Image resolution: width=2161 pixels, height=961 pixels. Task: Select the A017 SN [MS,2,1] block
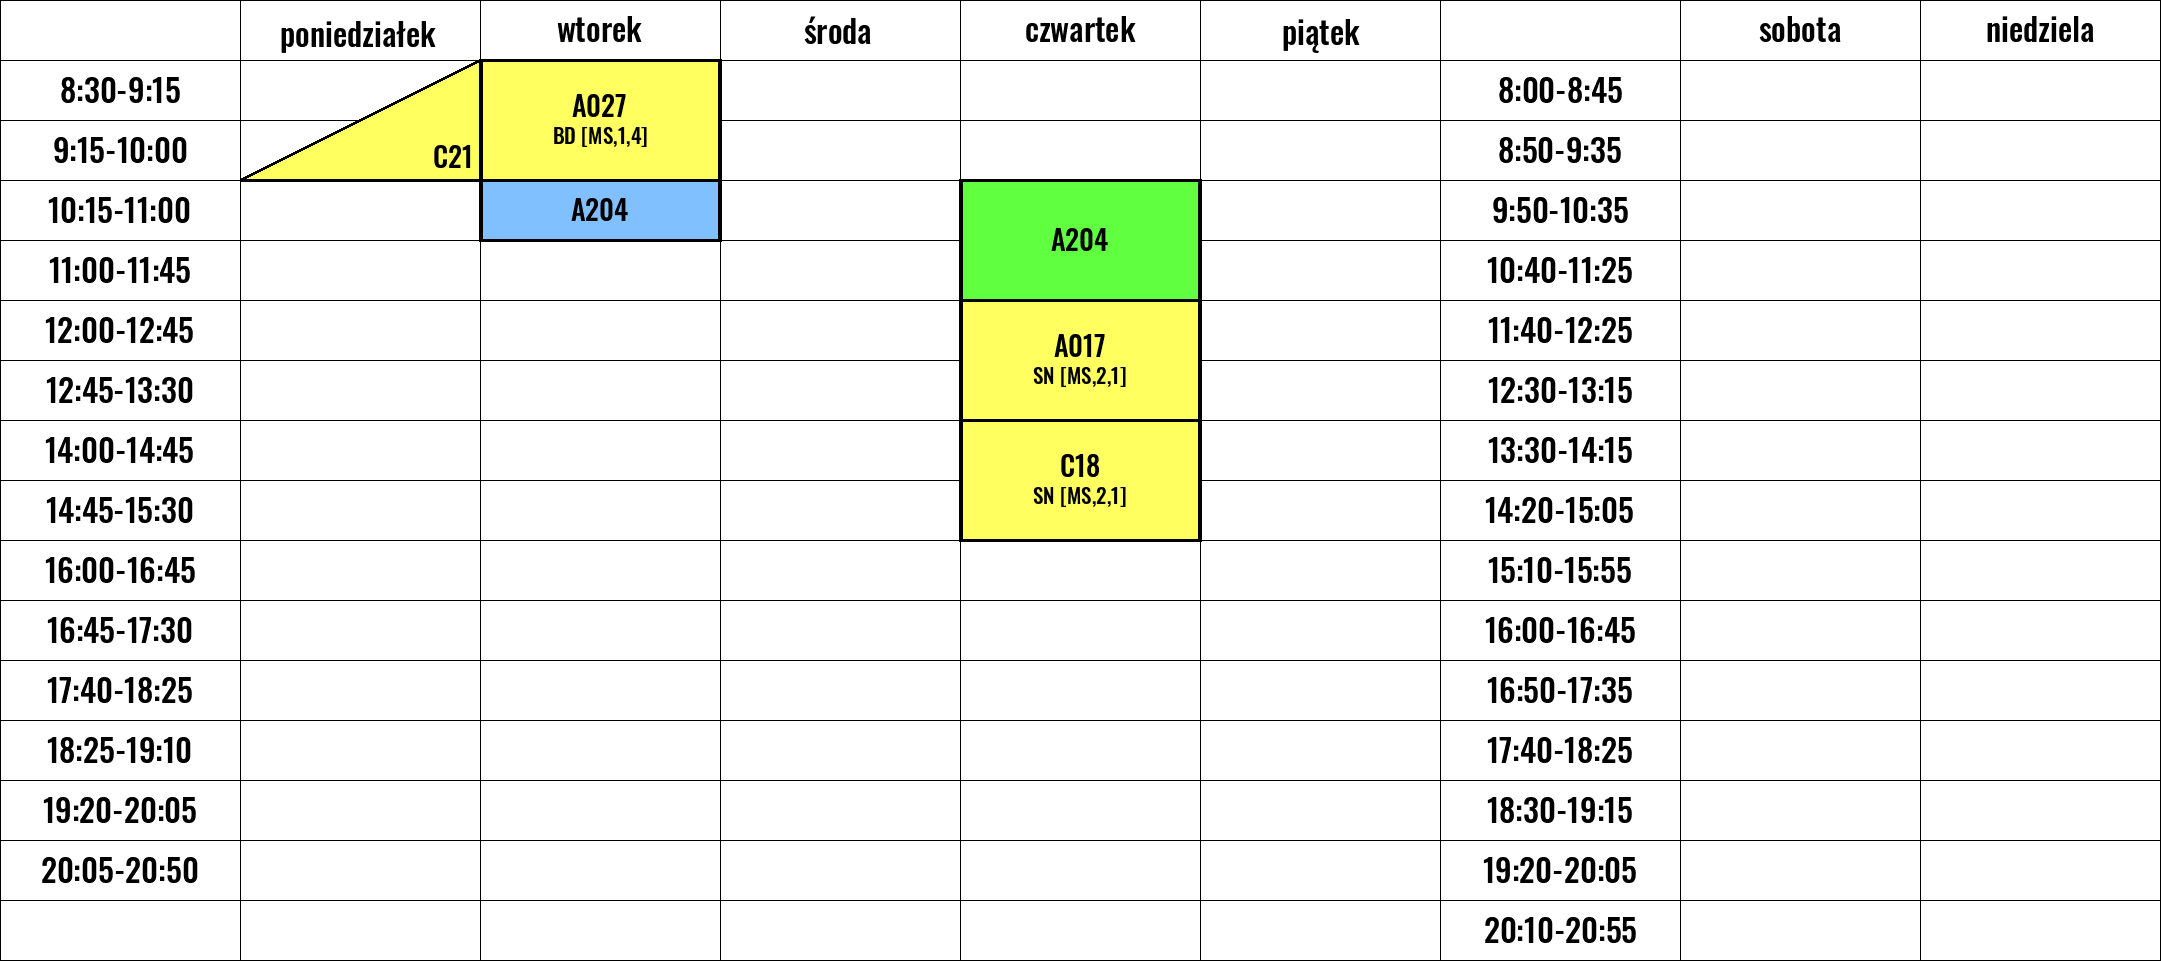[x=1080, y=360]
